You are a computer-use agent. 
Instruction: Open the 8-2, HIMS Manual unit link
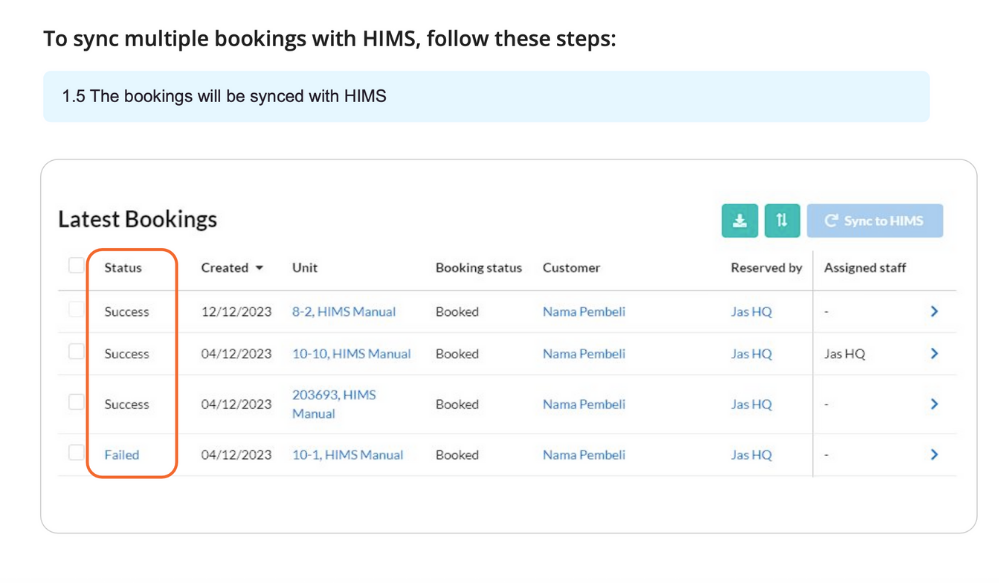[344, 311]
